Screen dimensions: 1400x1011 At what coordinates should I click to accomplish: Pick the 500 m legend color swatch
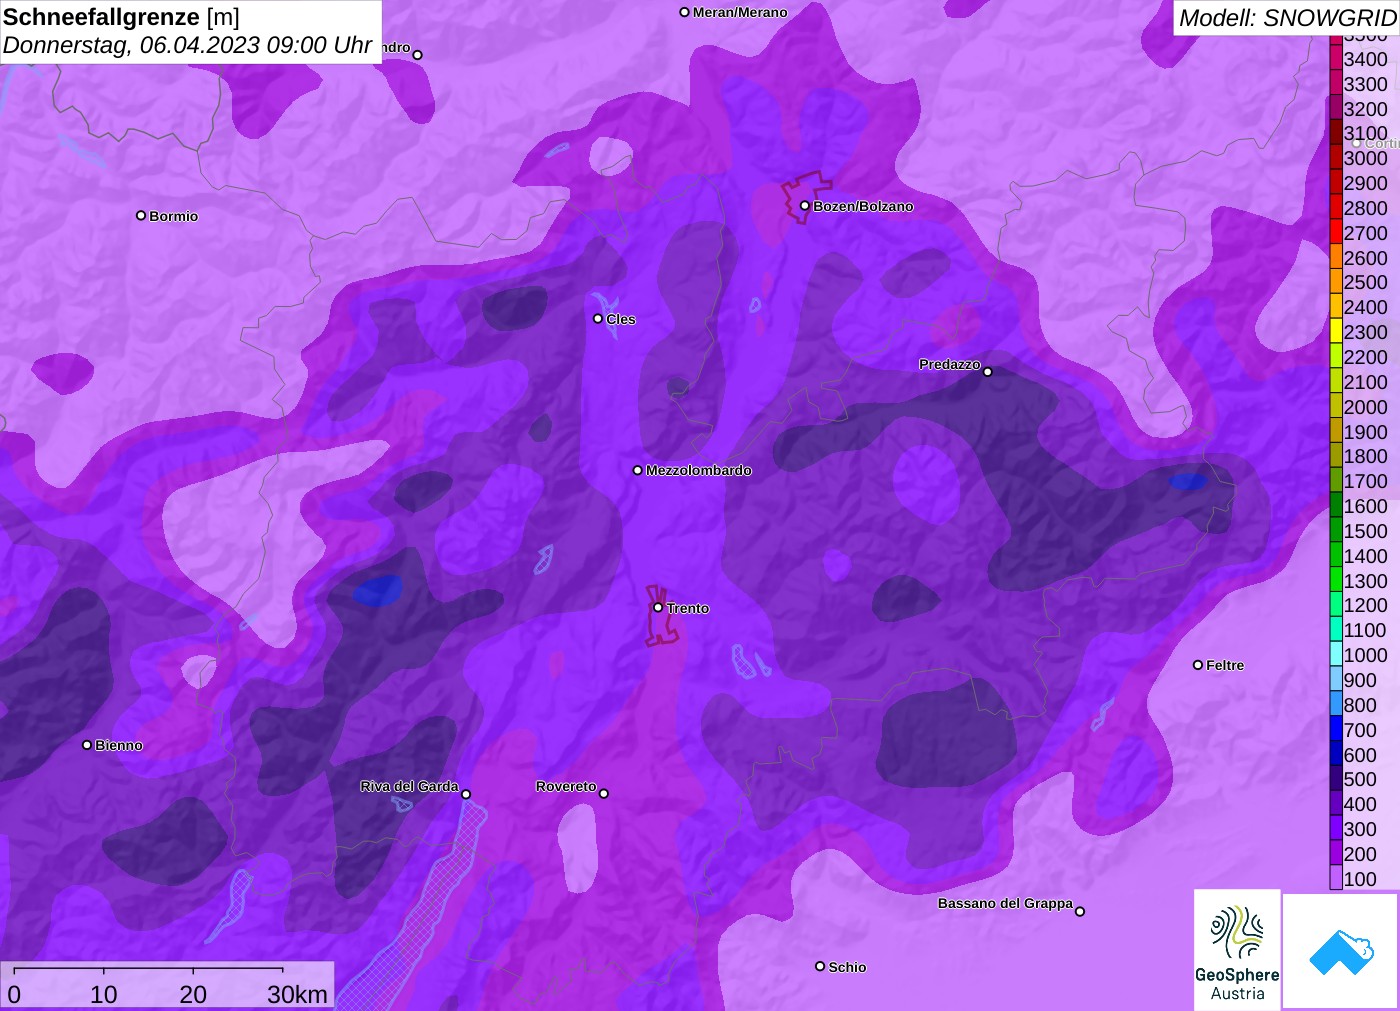1336,778
